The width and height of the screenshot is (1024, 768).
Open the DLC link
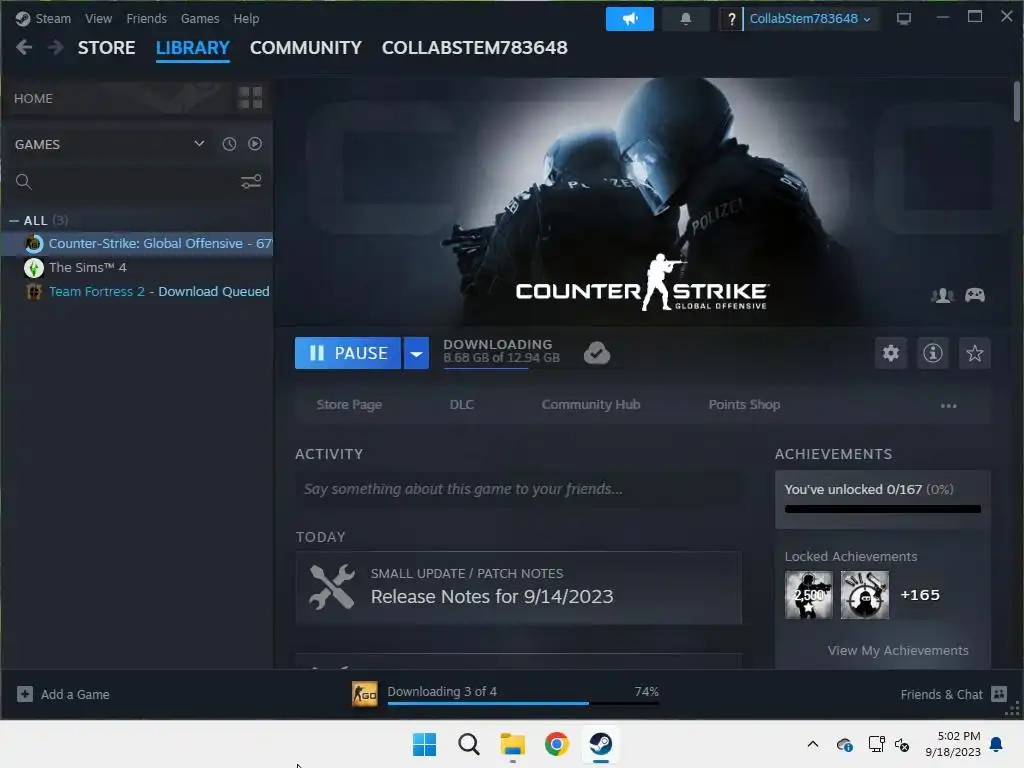click(x=462, y=405)
